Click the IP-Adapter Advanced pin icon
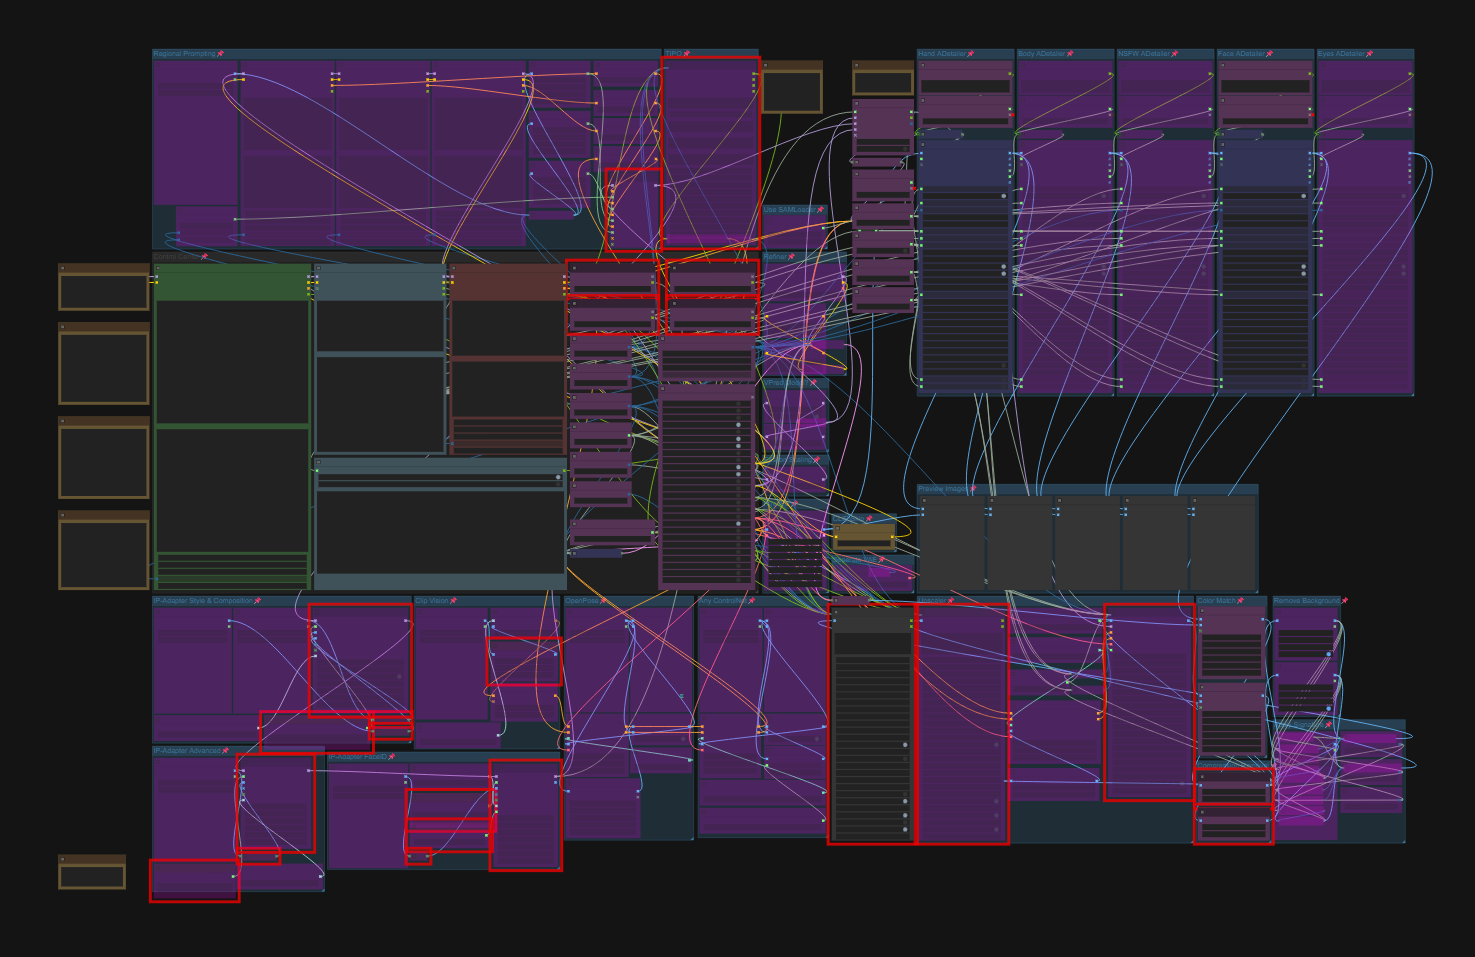The image size is (1475, 957). (x=226, y=751)
